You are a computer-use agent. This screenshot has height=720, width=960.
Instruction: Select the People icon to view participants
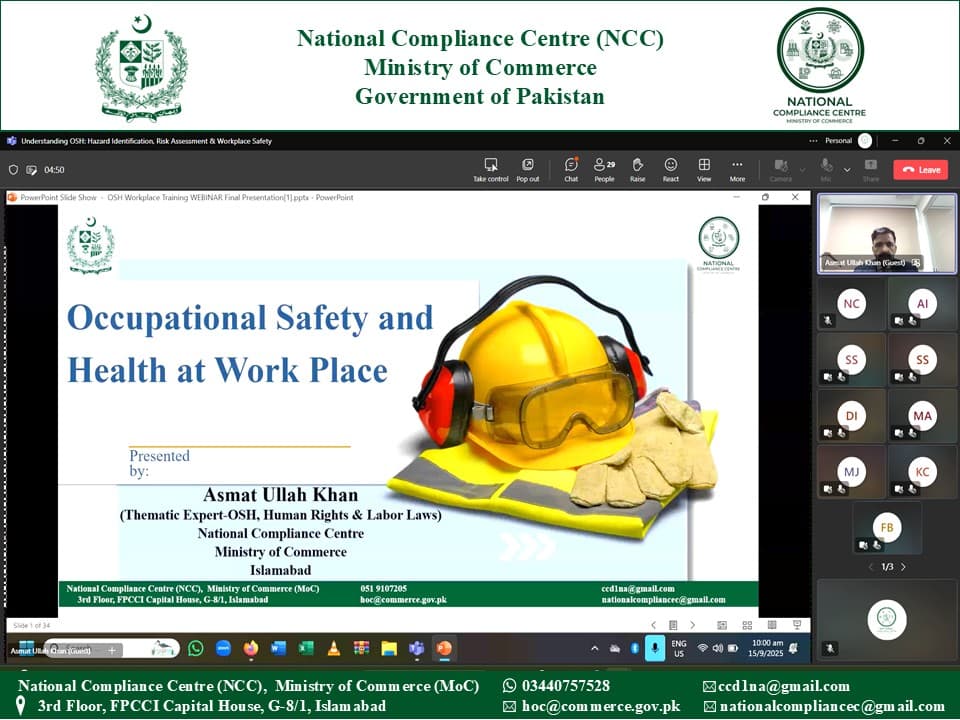click(x=601, y=168)
